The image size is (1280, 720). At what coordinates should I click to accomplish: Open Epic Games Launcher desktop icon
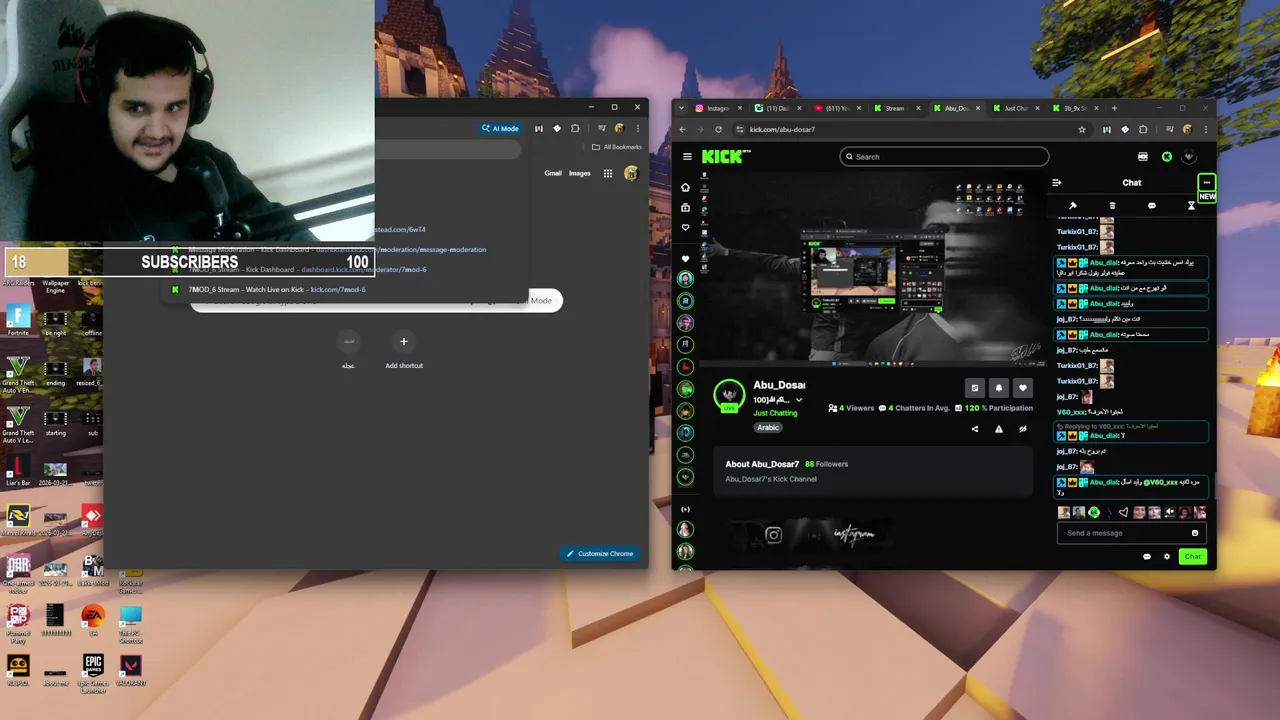tap(93, 672)
